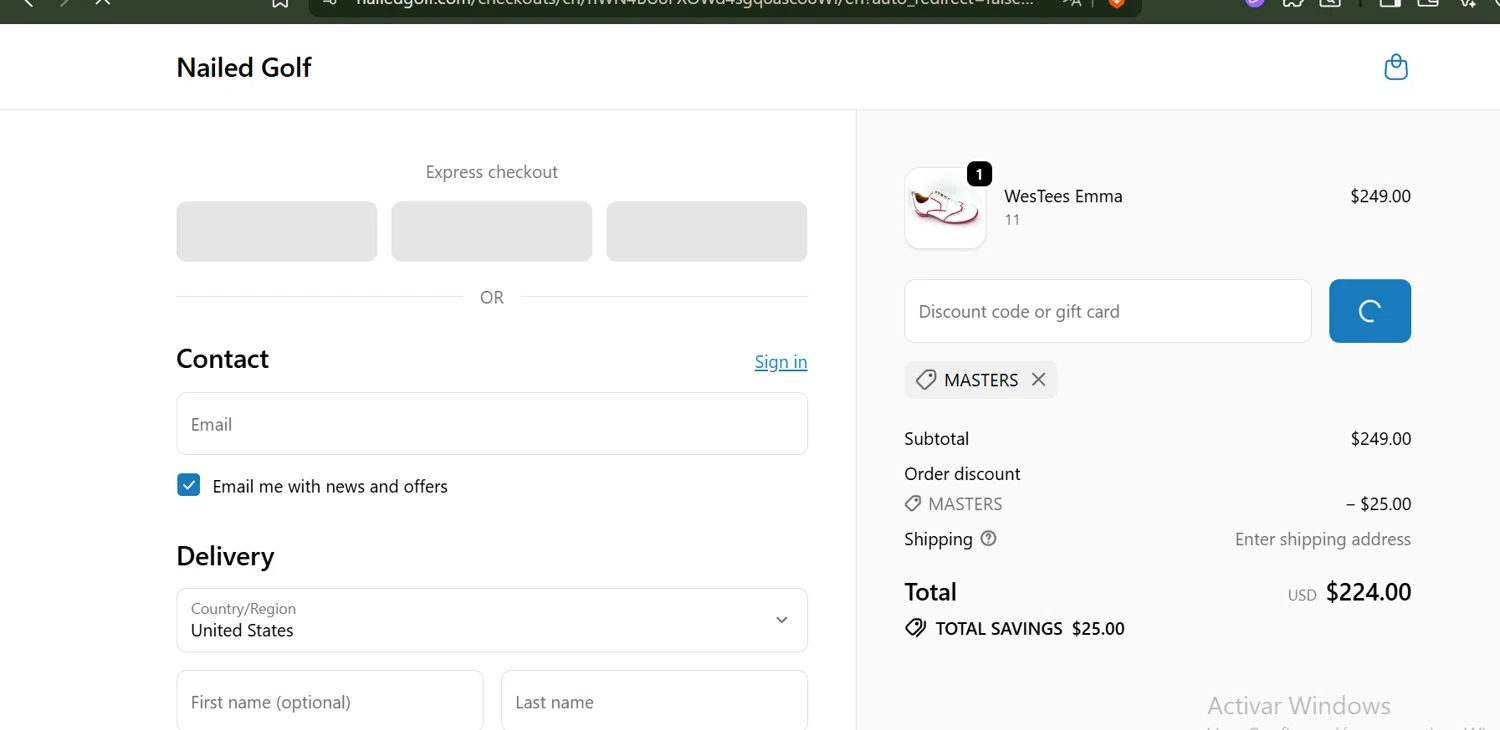Click the Last name field
The height and width of the screenshot is (730, 1500).
[654, 701]
